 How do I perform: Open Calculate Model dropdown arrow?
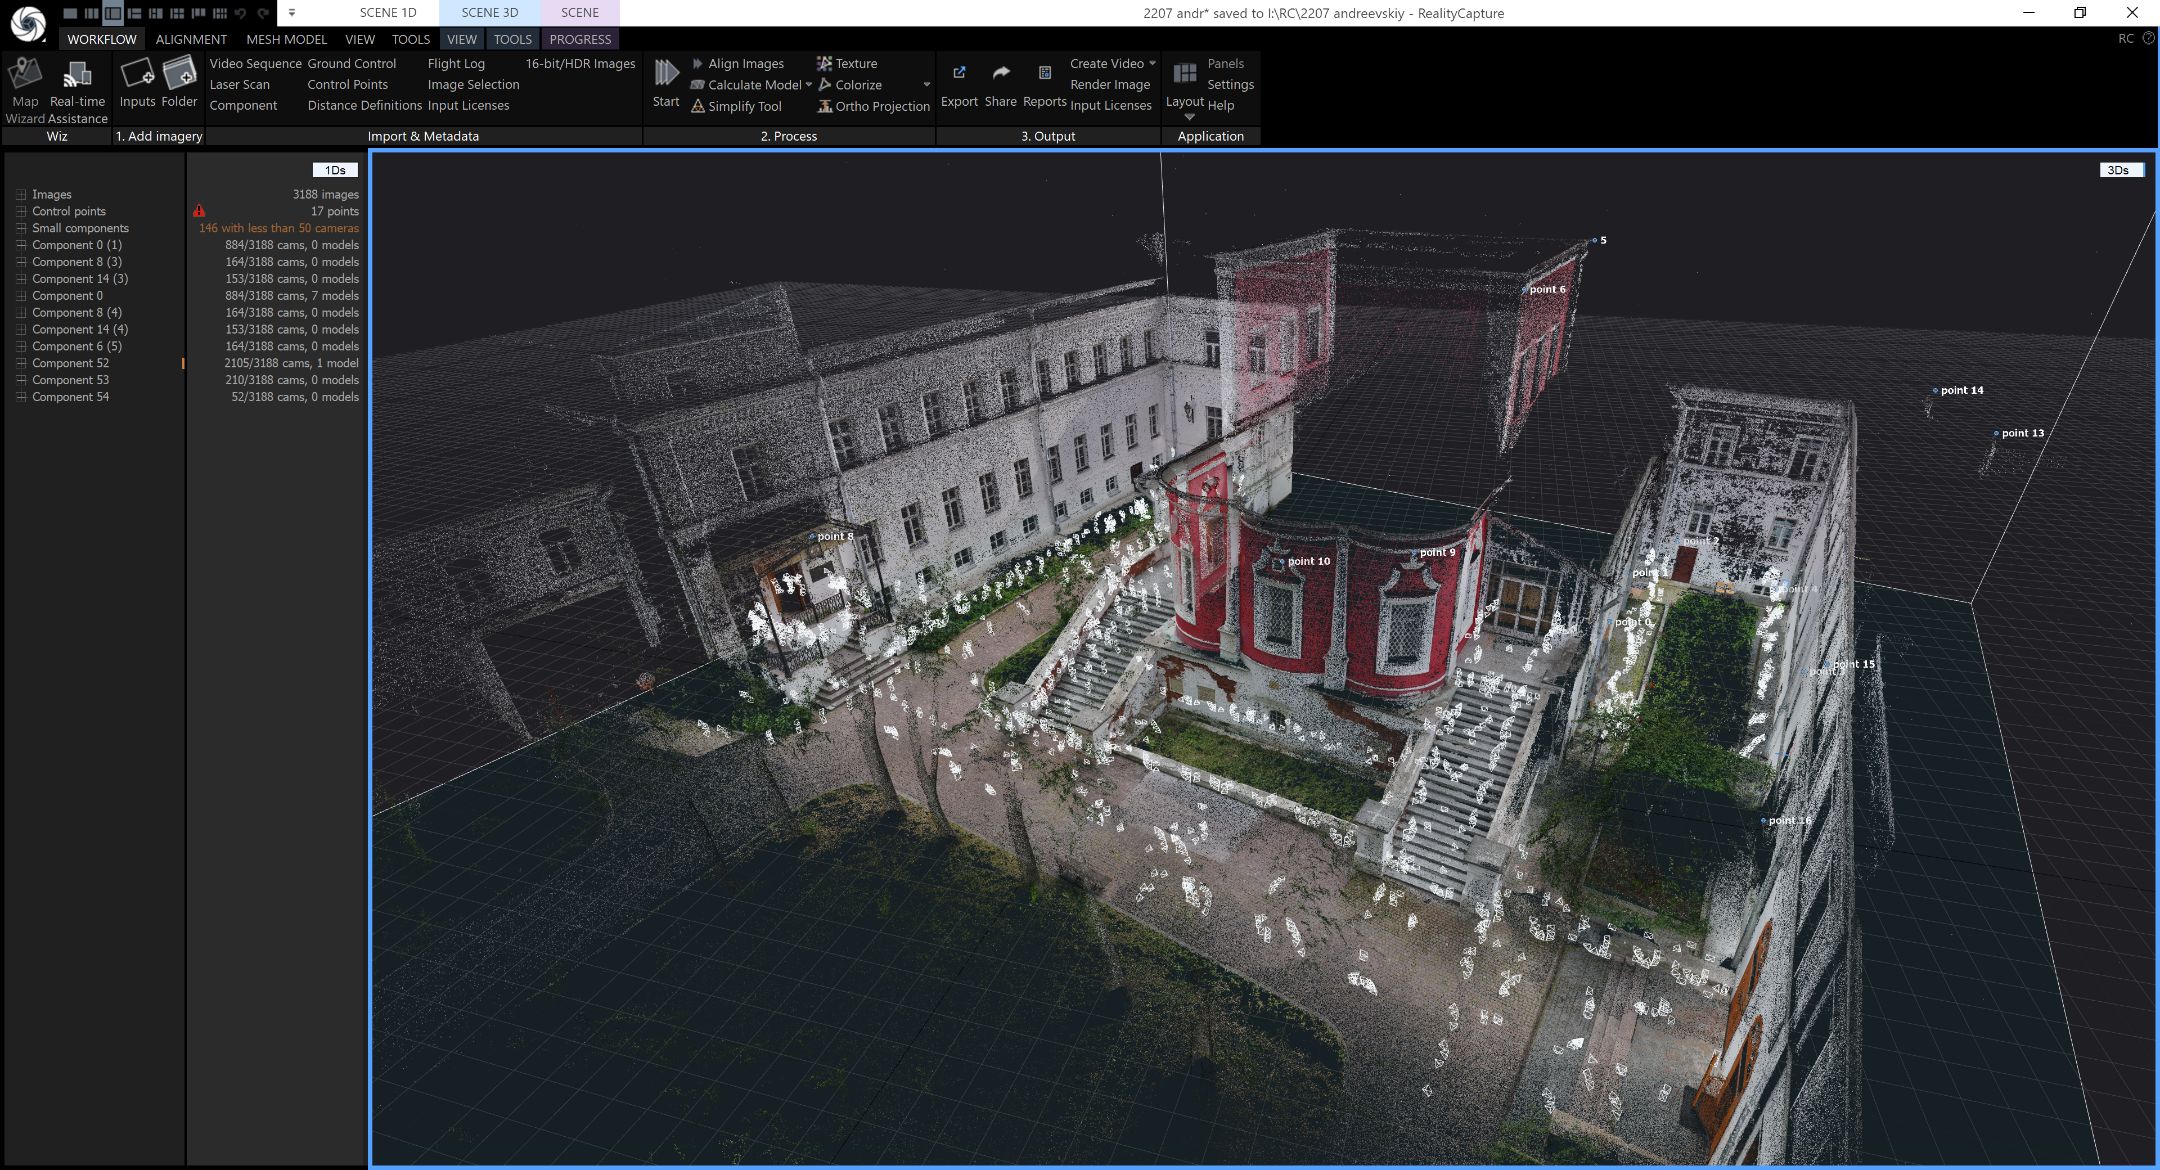(808, 85)
